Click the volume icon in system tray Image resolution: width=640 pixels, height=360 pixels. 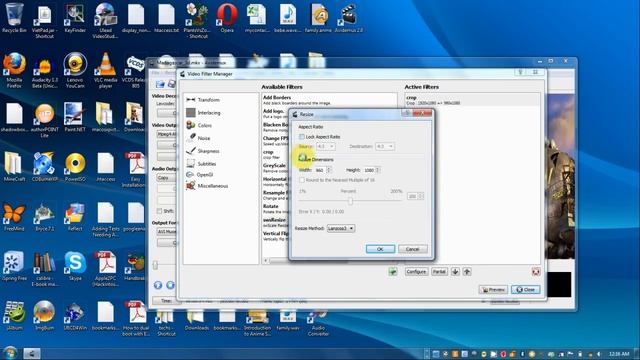599,354
